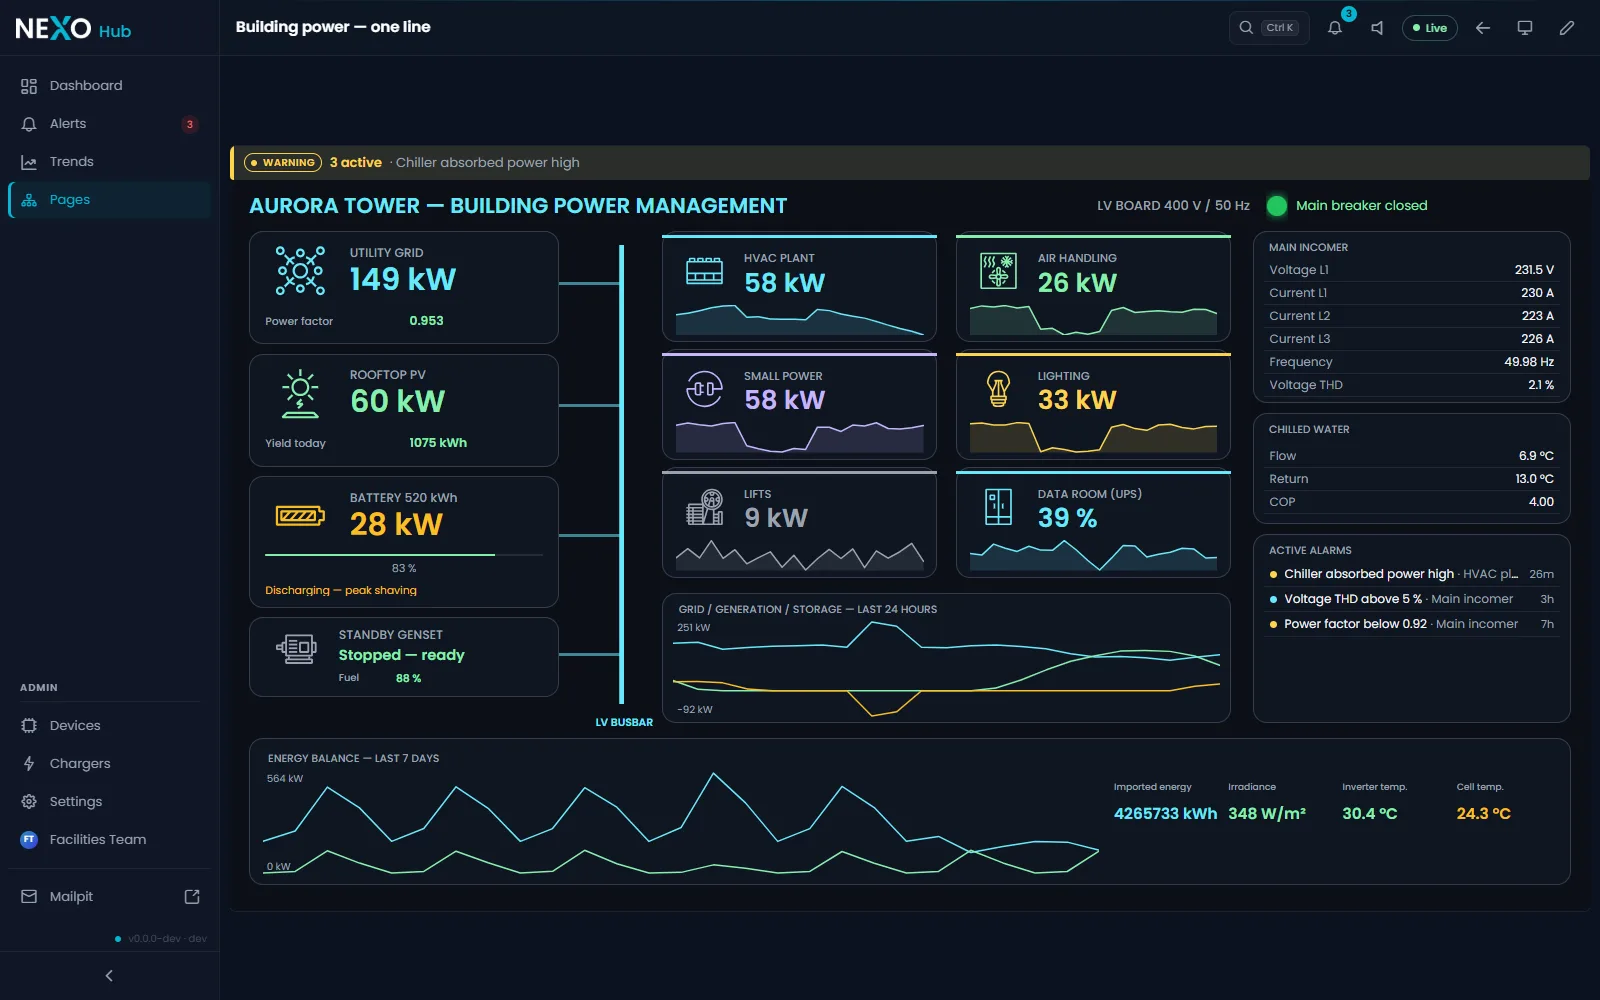1600x1000 pixels.
Task: Click the Mailpit external-link icon
Action: tap(192, 897)
